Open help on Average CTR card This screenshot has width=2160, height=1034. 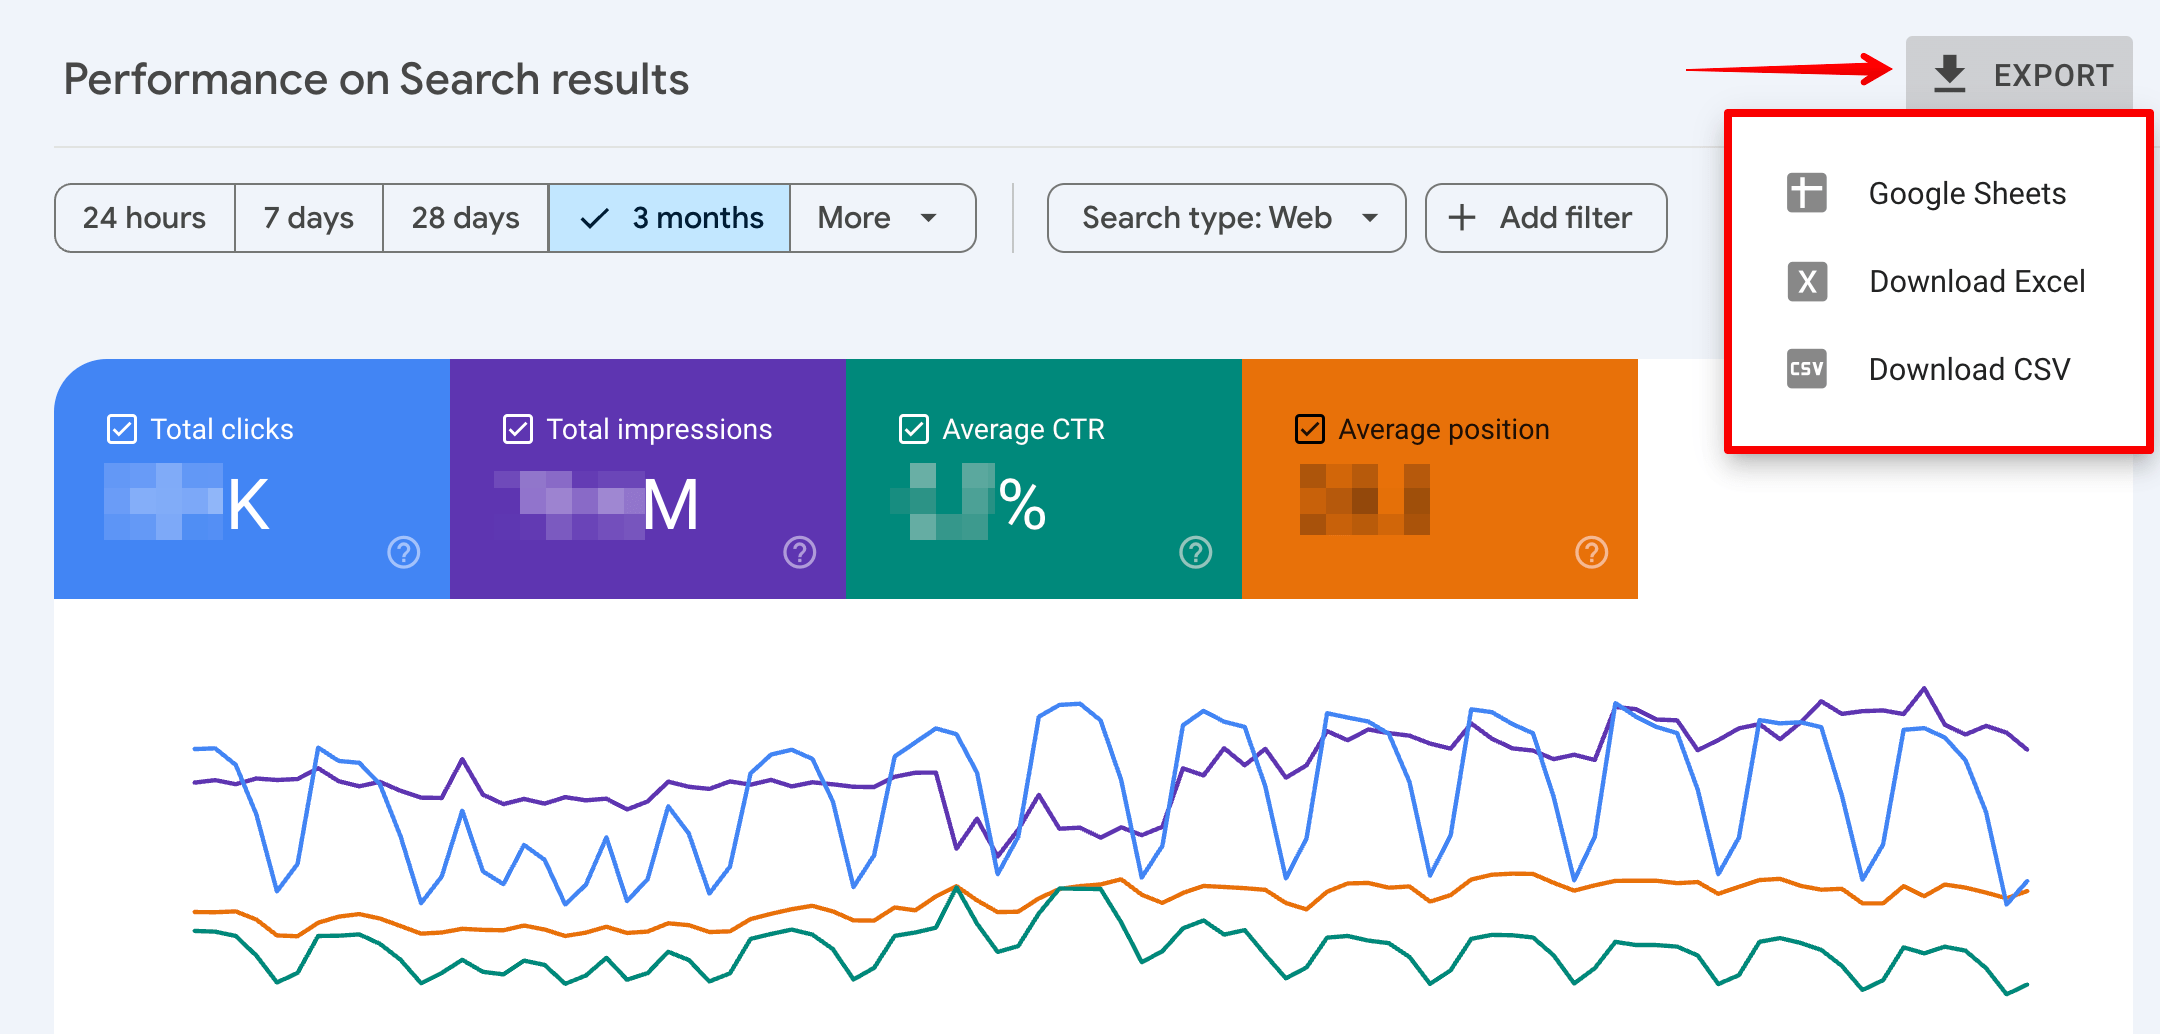point(1195,552)
